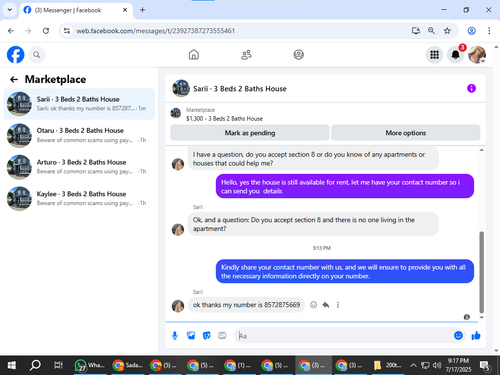Open More options for listing
This screenshot has height=375, width=500.
(406, 133)
